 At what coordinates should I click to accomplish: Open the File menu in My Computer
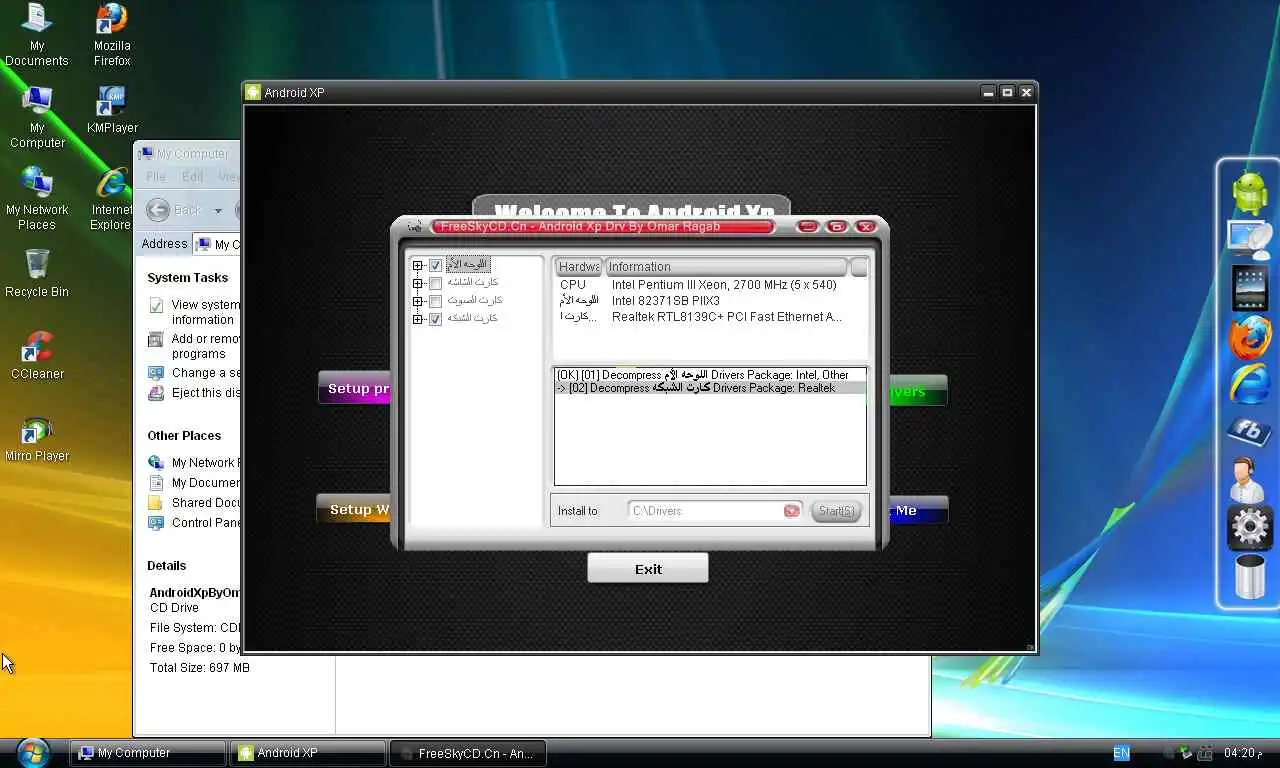[156, 177]
